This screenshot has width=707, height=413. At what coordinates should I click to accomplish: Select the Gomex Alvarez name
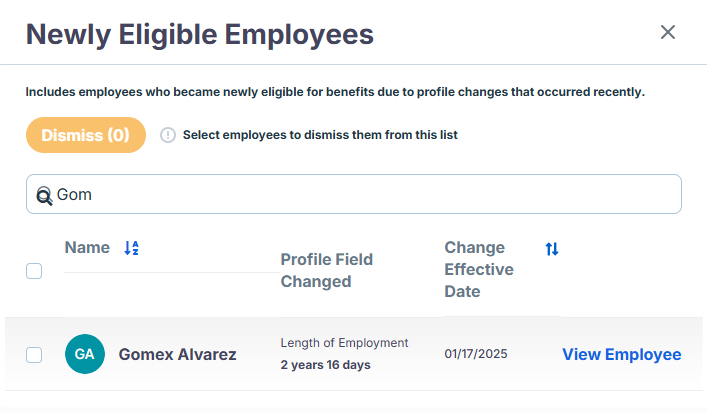tap(177, 354)
